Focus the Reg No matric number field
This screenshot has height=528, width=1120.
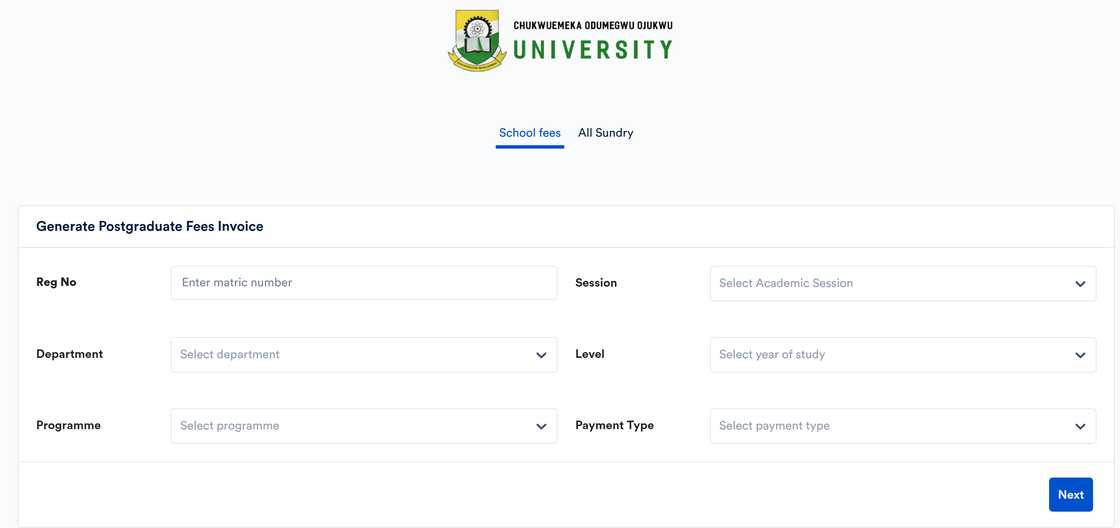364,283
